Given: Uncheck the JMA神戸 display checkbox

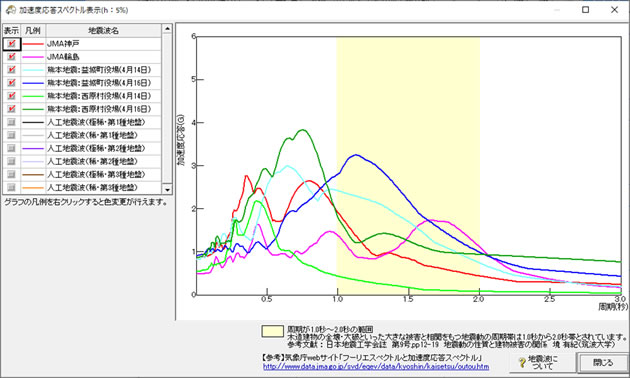Looking at the screenshot, I should coord(11,43).
